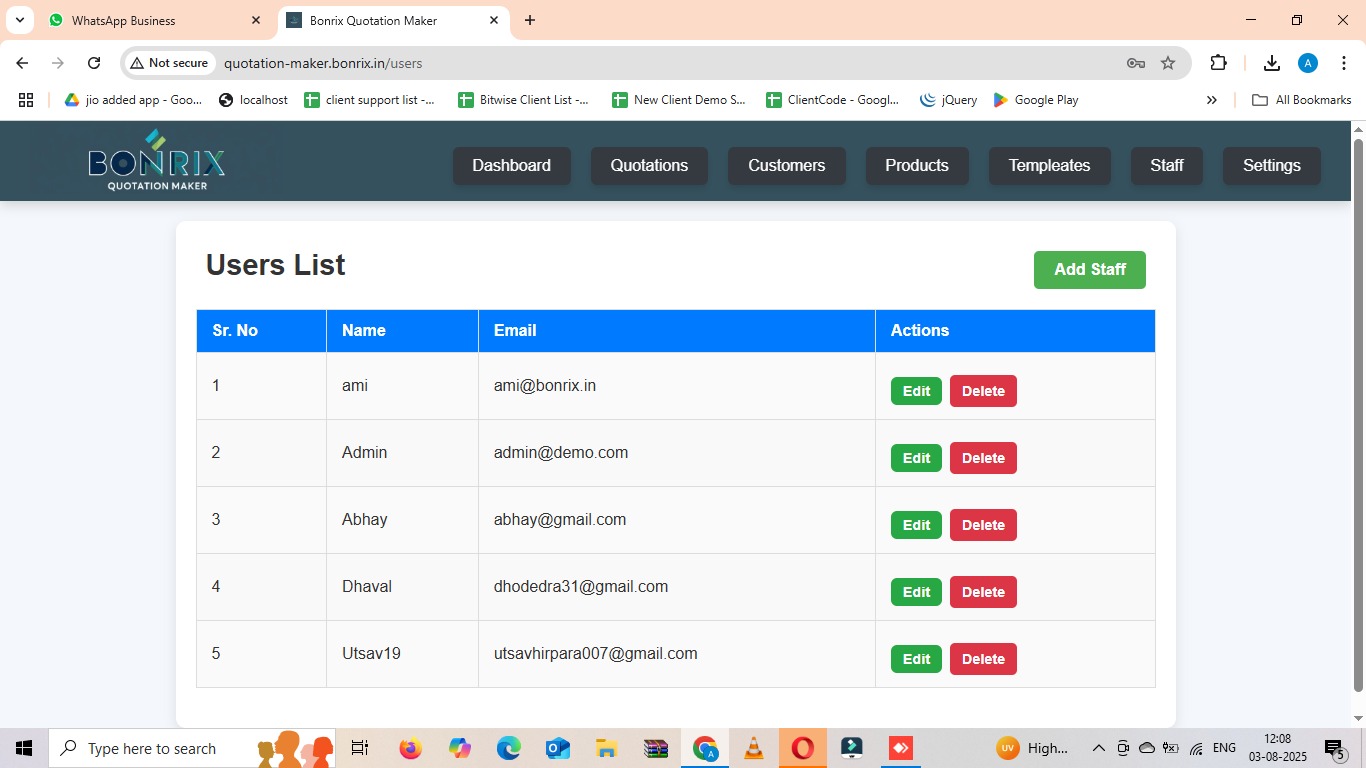This screenshot has width=1366, height=768.
Task: Open the Settings menu item
Action: tap(1272, 166)
